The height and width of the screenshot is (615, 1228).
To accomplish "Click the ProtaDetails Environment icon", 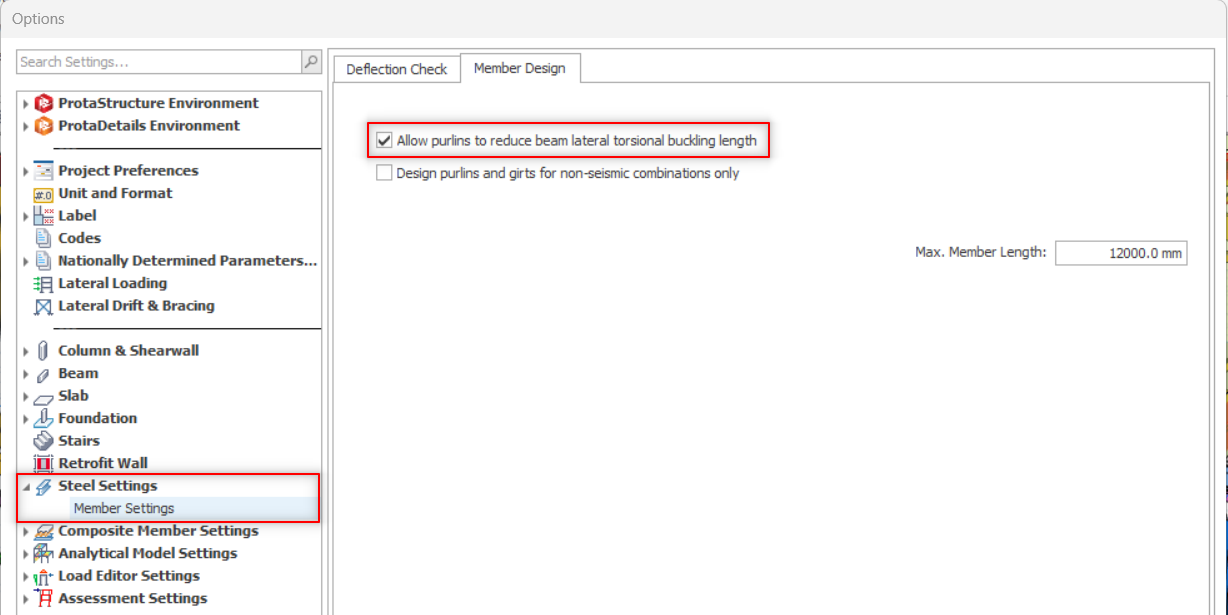I will point(43,126).
